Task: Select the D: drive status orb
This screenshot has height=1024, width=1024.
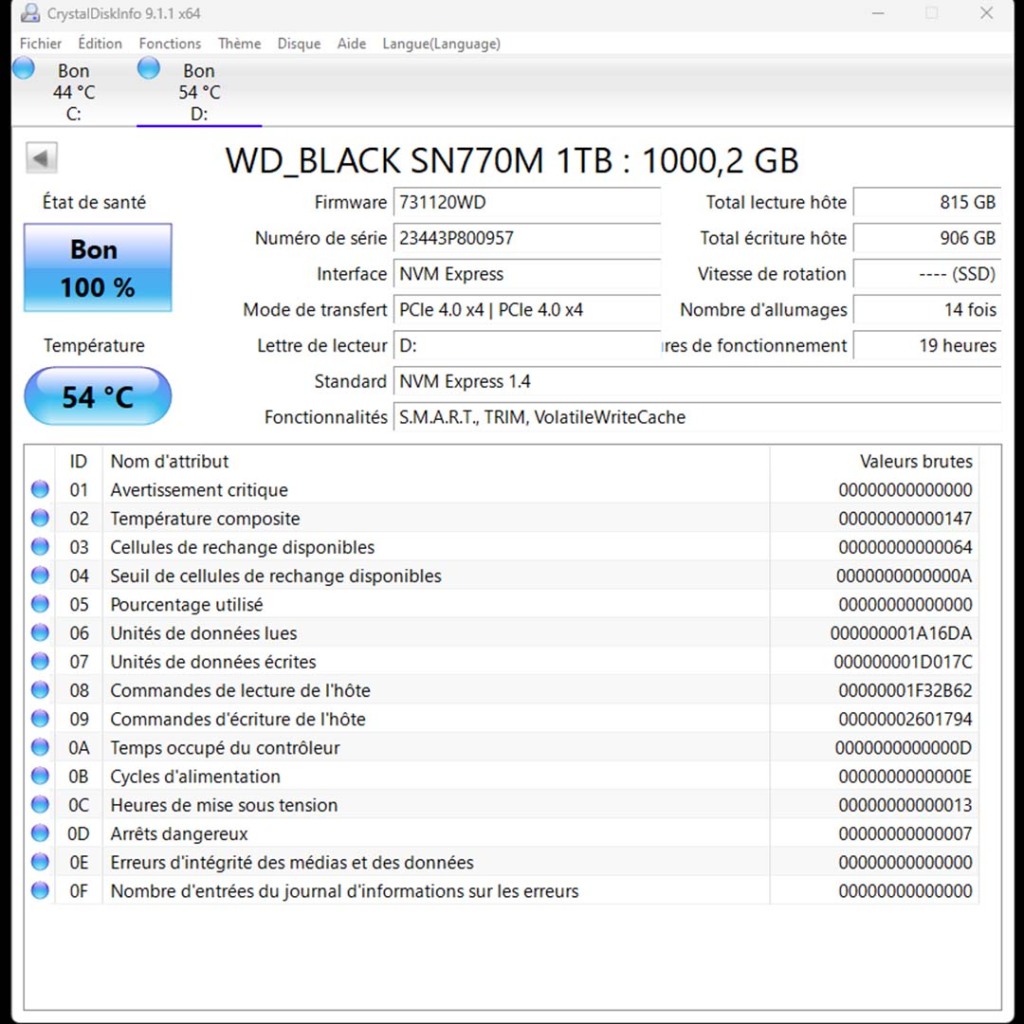Action: 148,68
